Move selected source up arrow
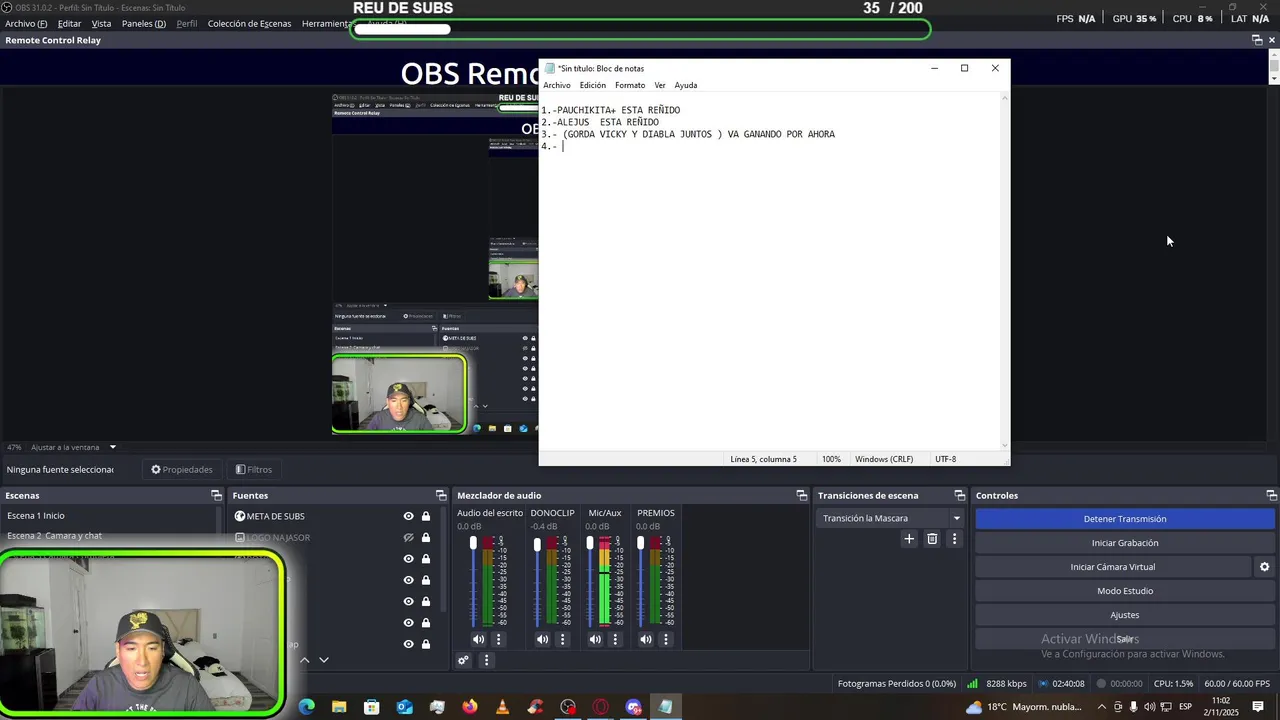This screenshot has height=720, width=1280. pyautogui.click(x=305, y=660)
